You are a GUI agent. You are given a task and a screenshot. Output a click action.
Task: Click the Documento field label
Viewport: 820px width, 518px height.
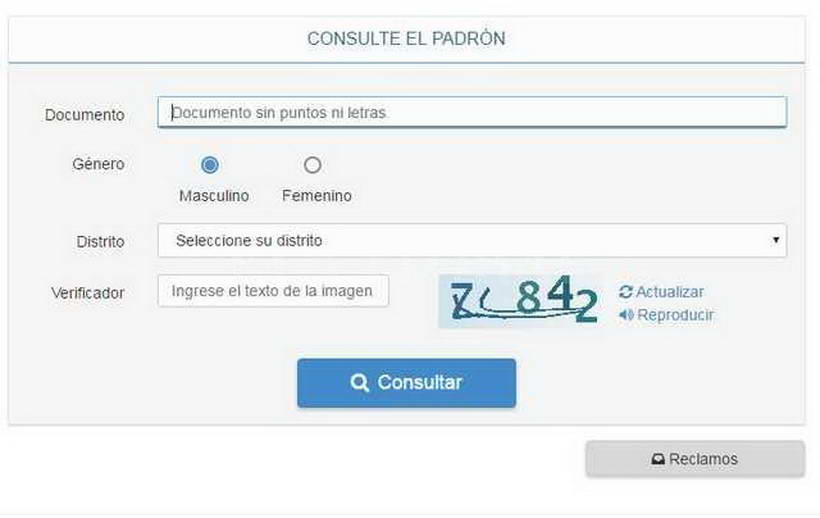[85, 114]
